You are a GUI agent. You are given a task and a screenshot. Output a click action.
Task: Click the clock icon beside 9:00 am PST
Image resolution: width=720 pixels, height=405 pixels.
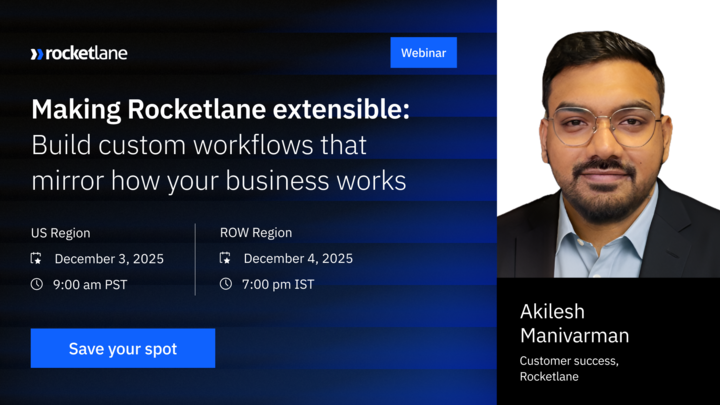tap(37, 284)
